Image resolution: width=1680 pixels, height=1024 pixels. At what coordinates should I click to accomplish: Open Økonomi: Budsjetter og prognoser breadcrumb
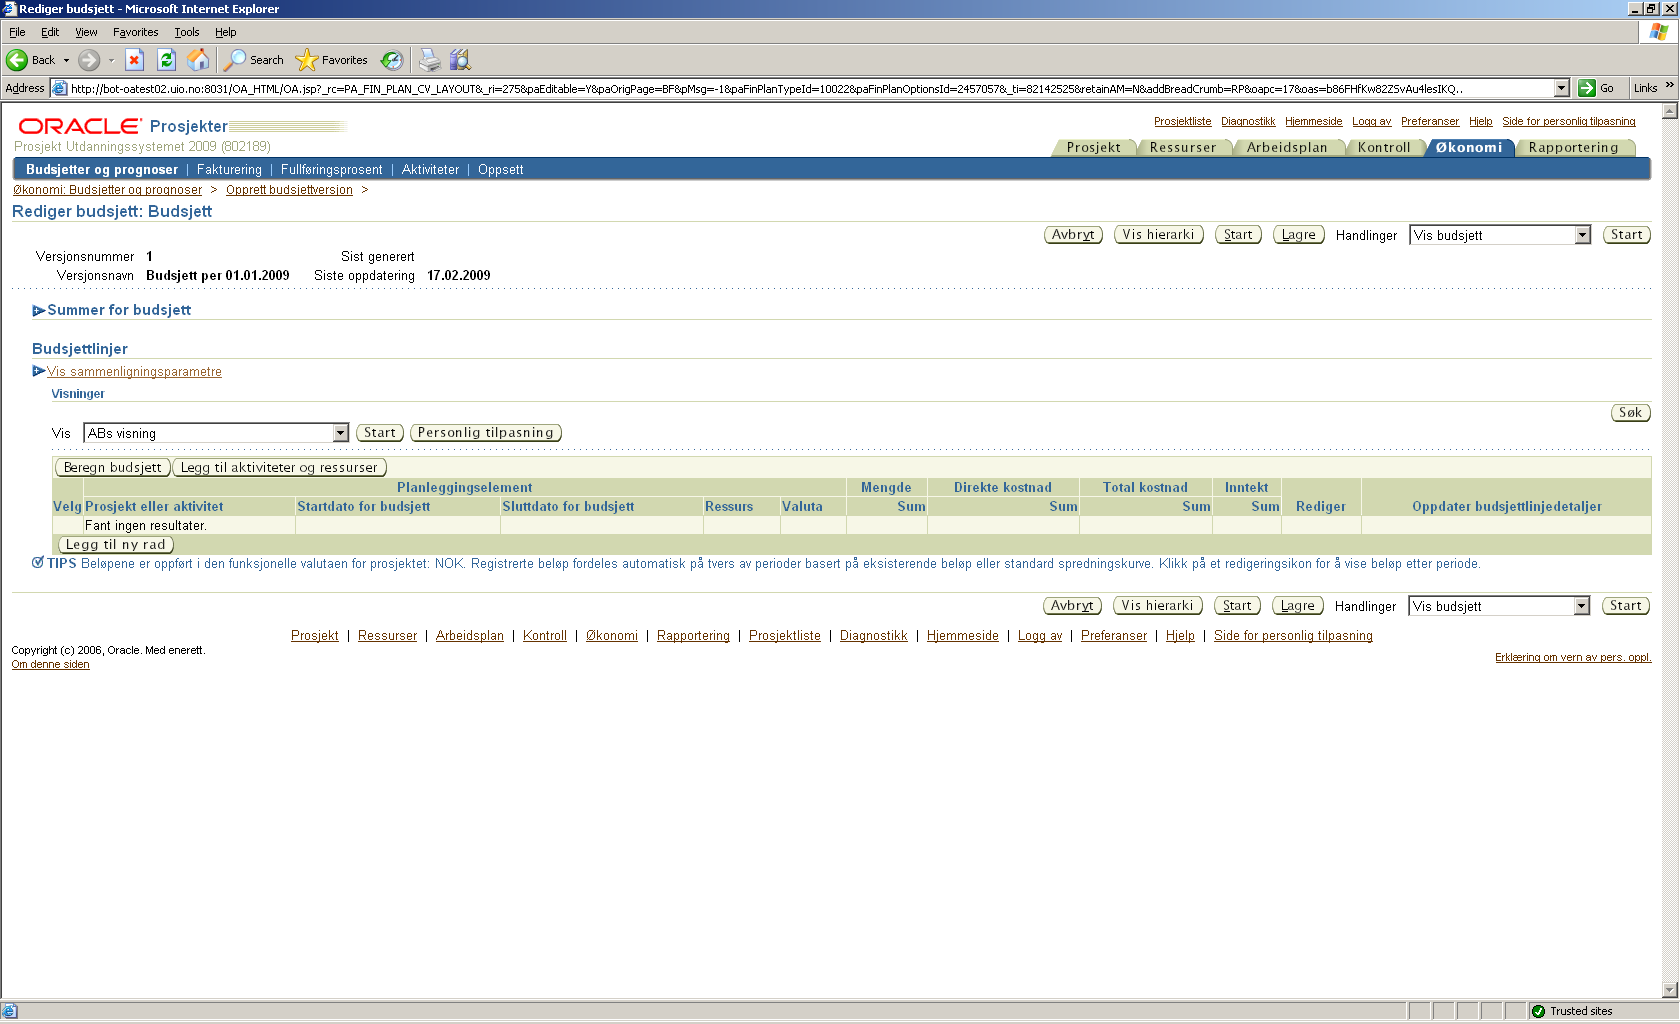(x=107, y=190)
